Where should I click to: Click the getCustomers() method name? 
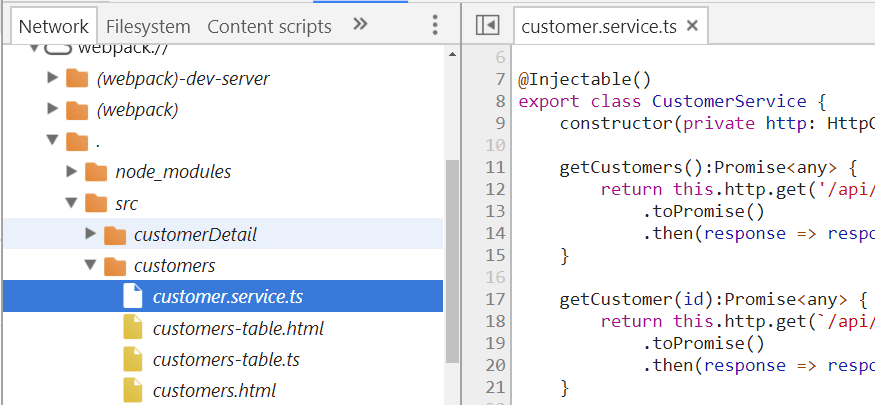coord(631,167)
